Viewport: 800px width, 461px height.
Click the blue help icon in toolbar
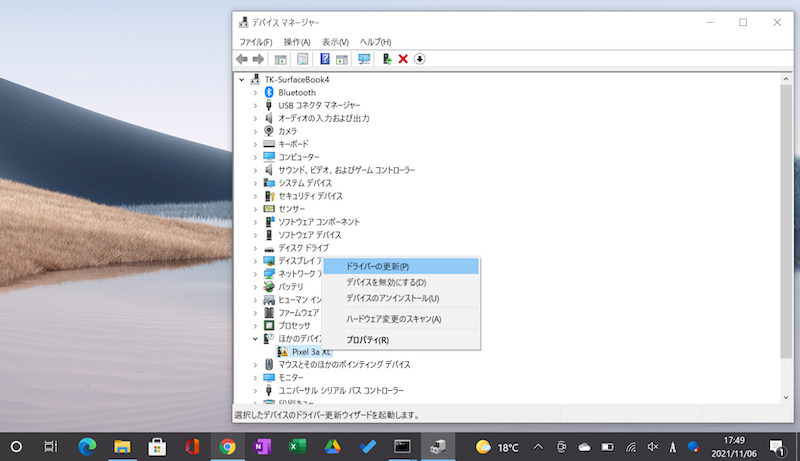click(325, 59)
